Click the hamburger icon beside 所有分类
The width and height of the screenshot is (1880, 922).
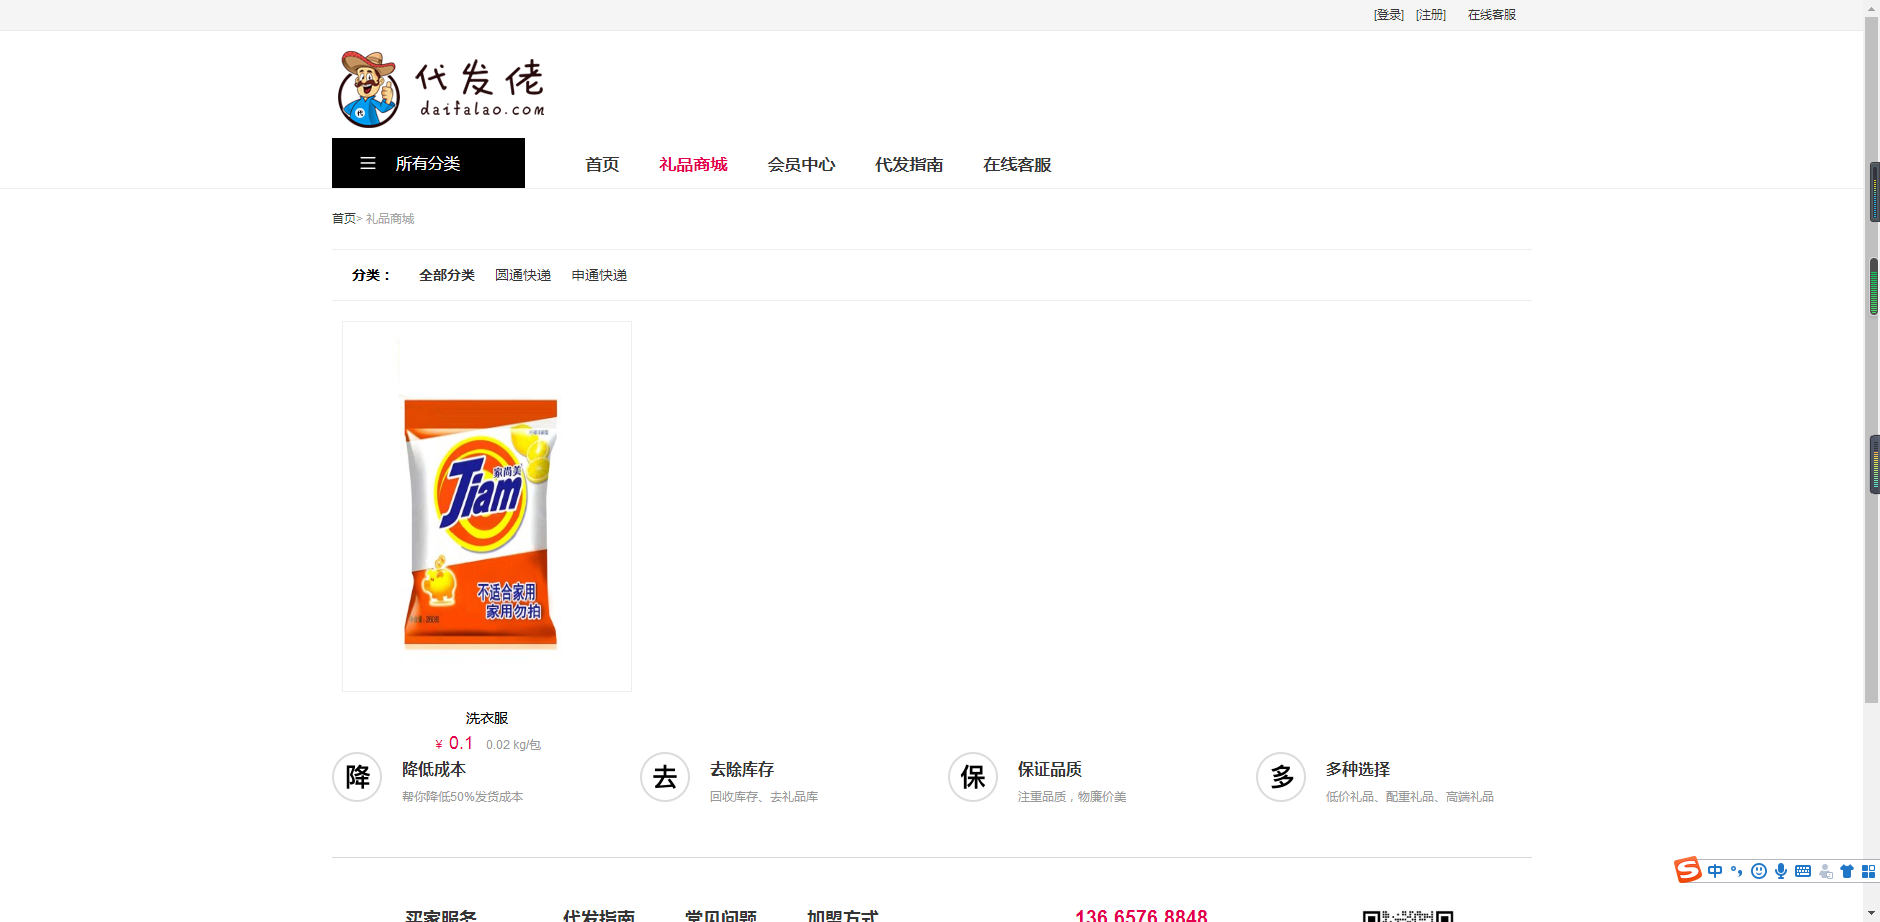(368, 163)
